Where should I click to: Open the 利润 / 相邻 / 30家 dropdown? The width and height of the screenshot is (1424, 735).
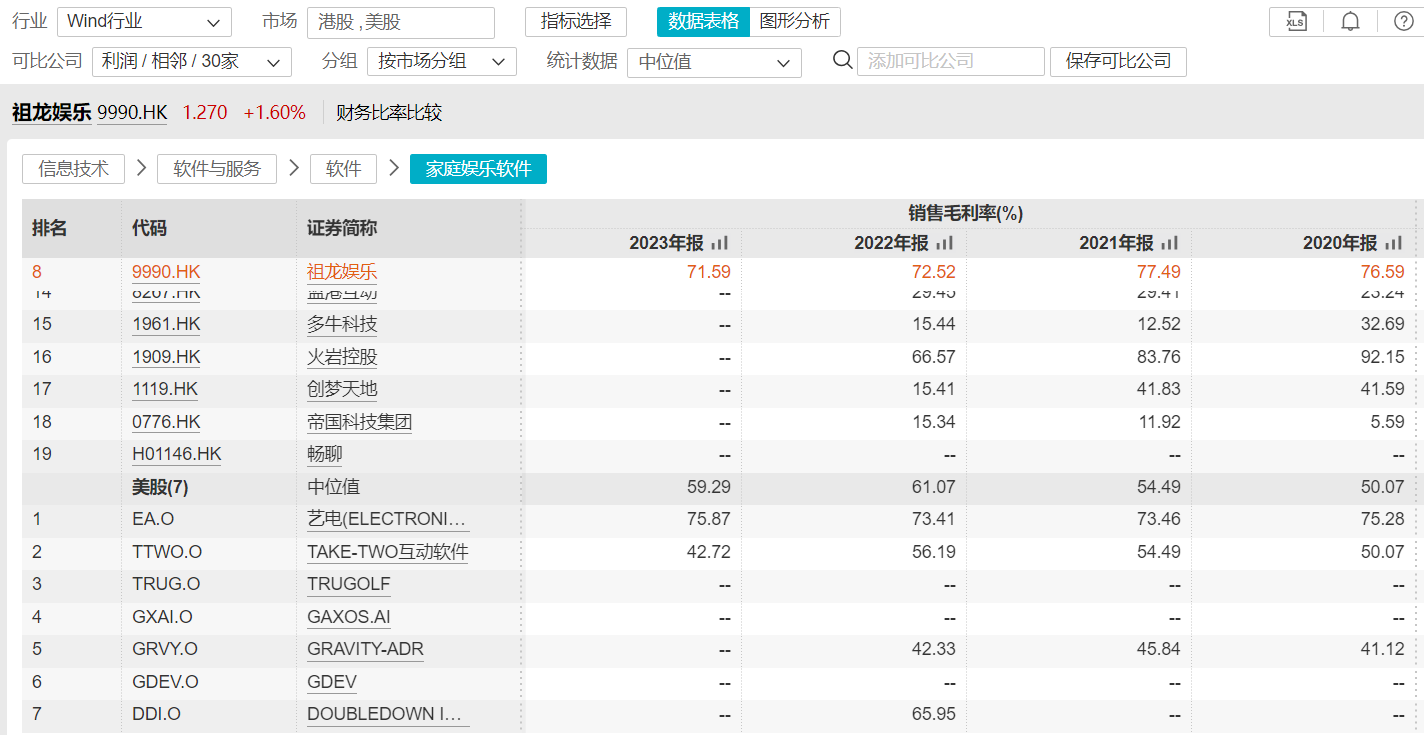(191, 61)
